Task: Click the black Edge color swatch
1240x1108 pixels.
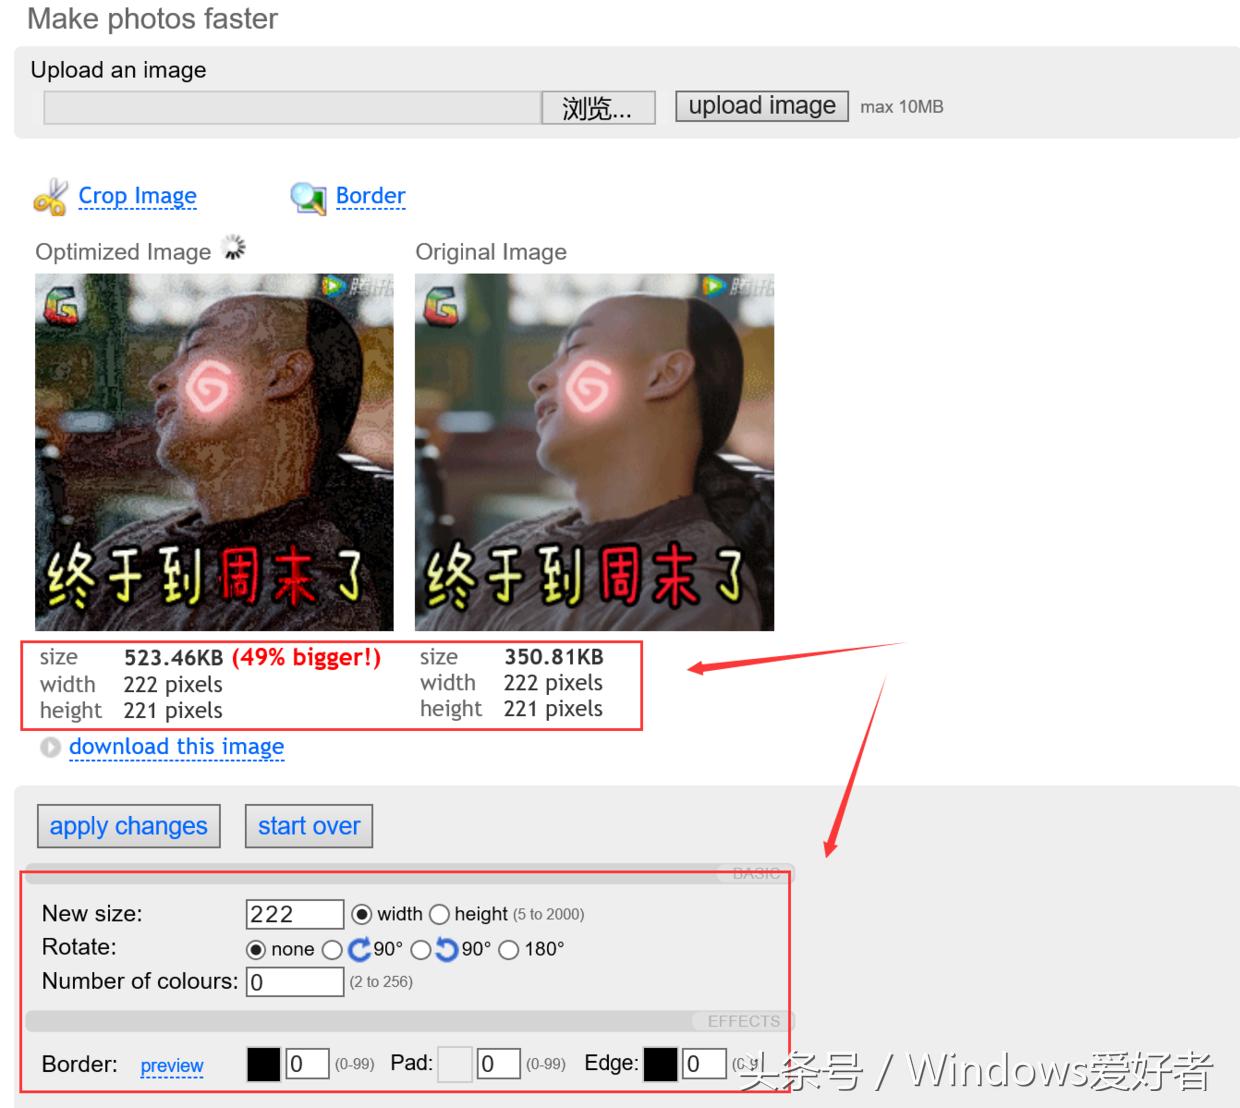Action: [661, 1064]
